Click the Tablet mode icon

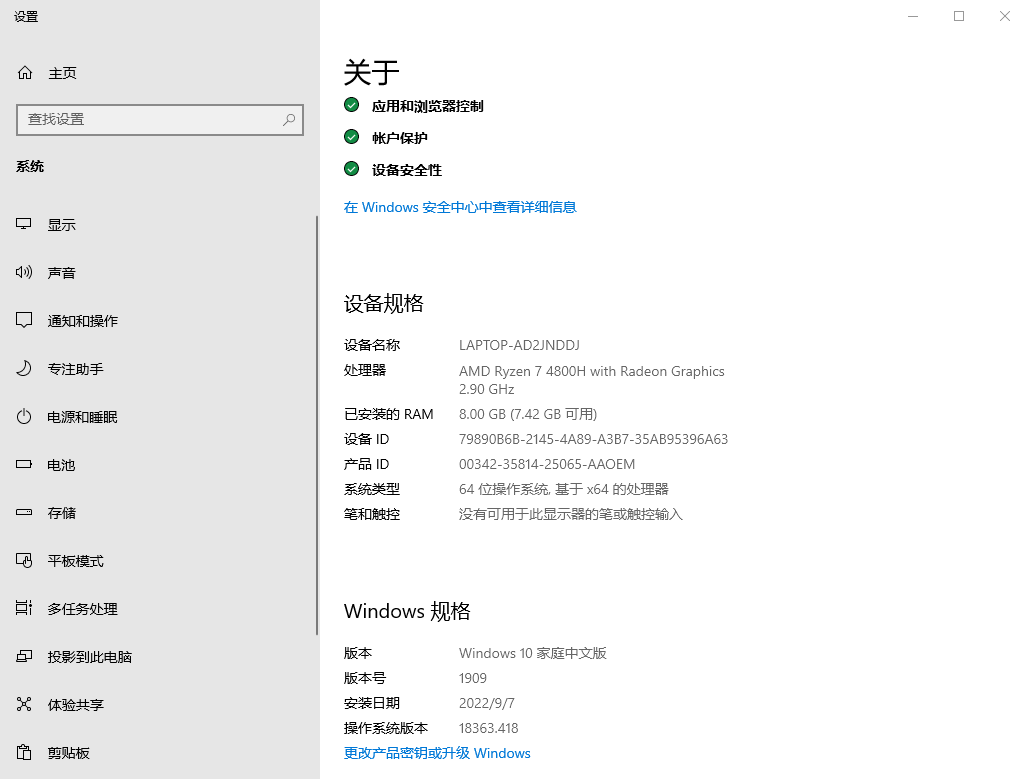pos(24,561)
